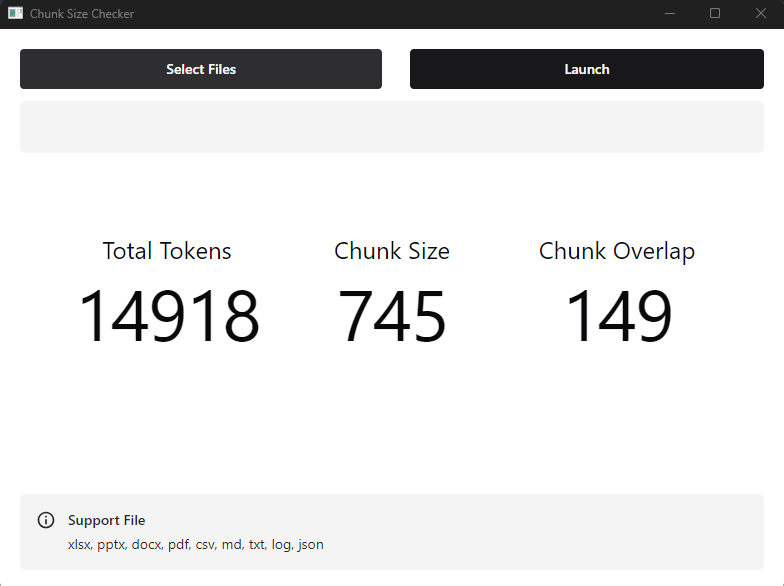The image size is (784, 586).
Task: Minimize the Chunk Size Checker window
Action: pos(670,14)
